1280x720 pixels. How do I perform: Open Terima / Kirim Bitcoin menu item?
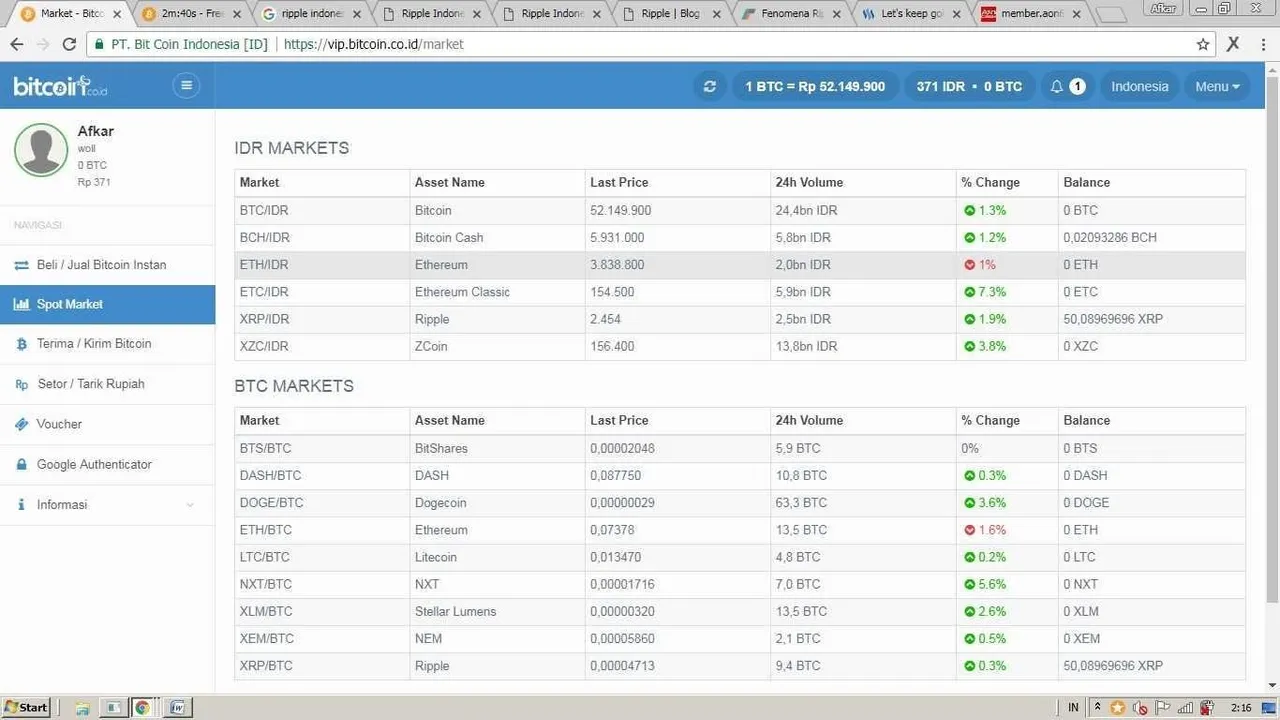107,344
